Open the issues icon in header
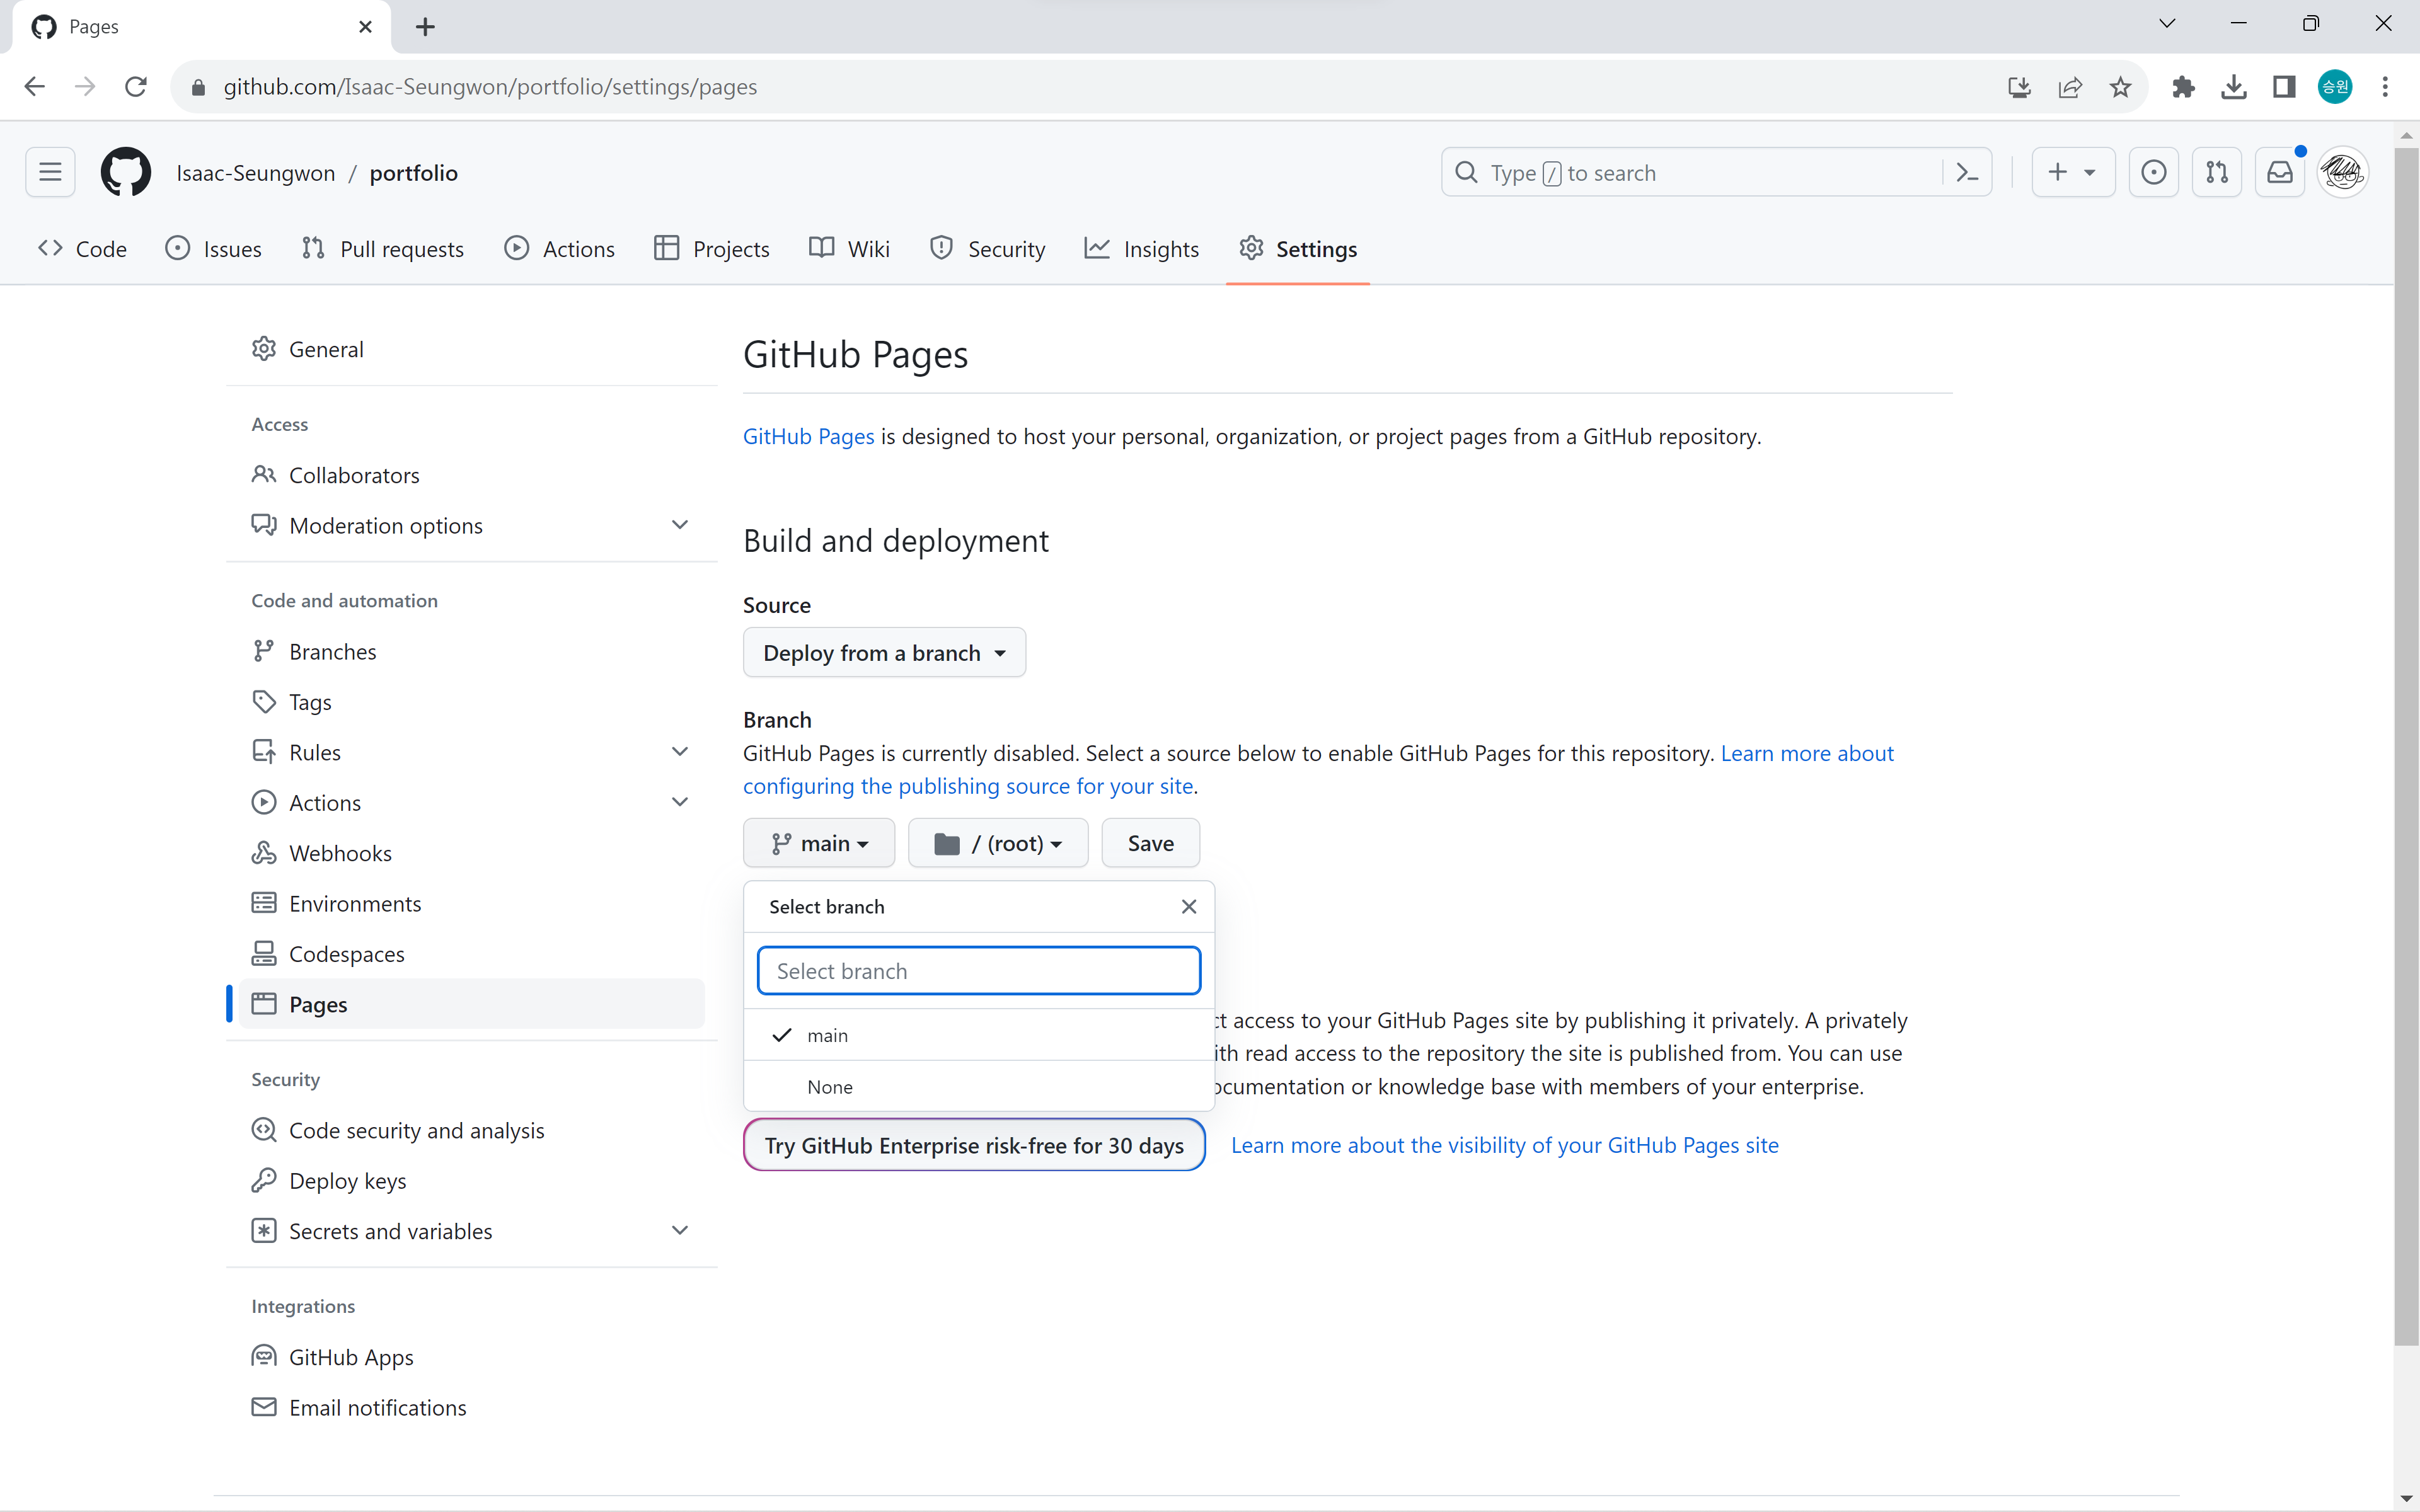 pyautogui.click(x=2153, y=172)
